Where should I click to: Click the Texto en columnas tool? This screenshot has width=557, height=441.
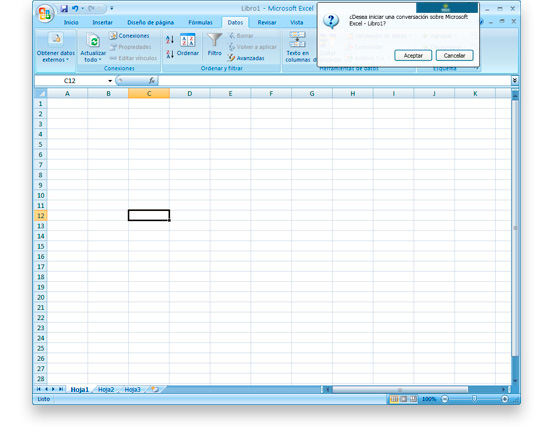(x=297, y=47)
